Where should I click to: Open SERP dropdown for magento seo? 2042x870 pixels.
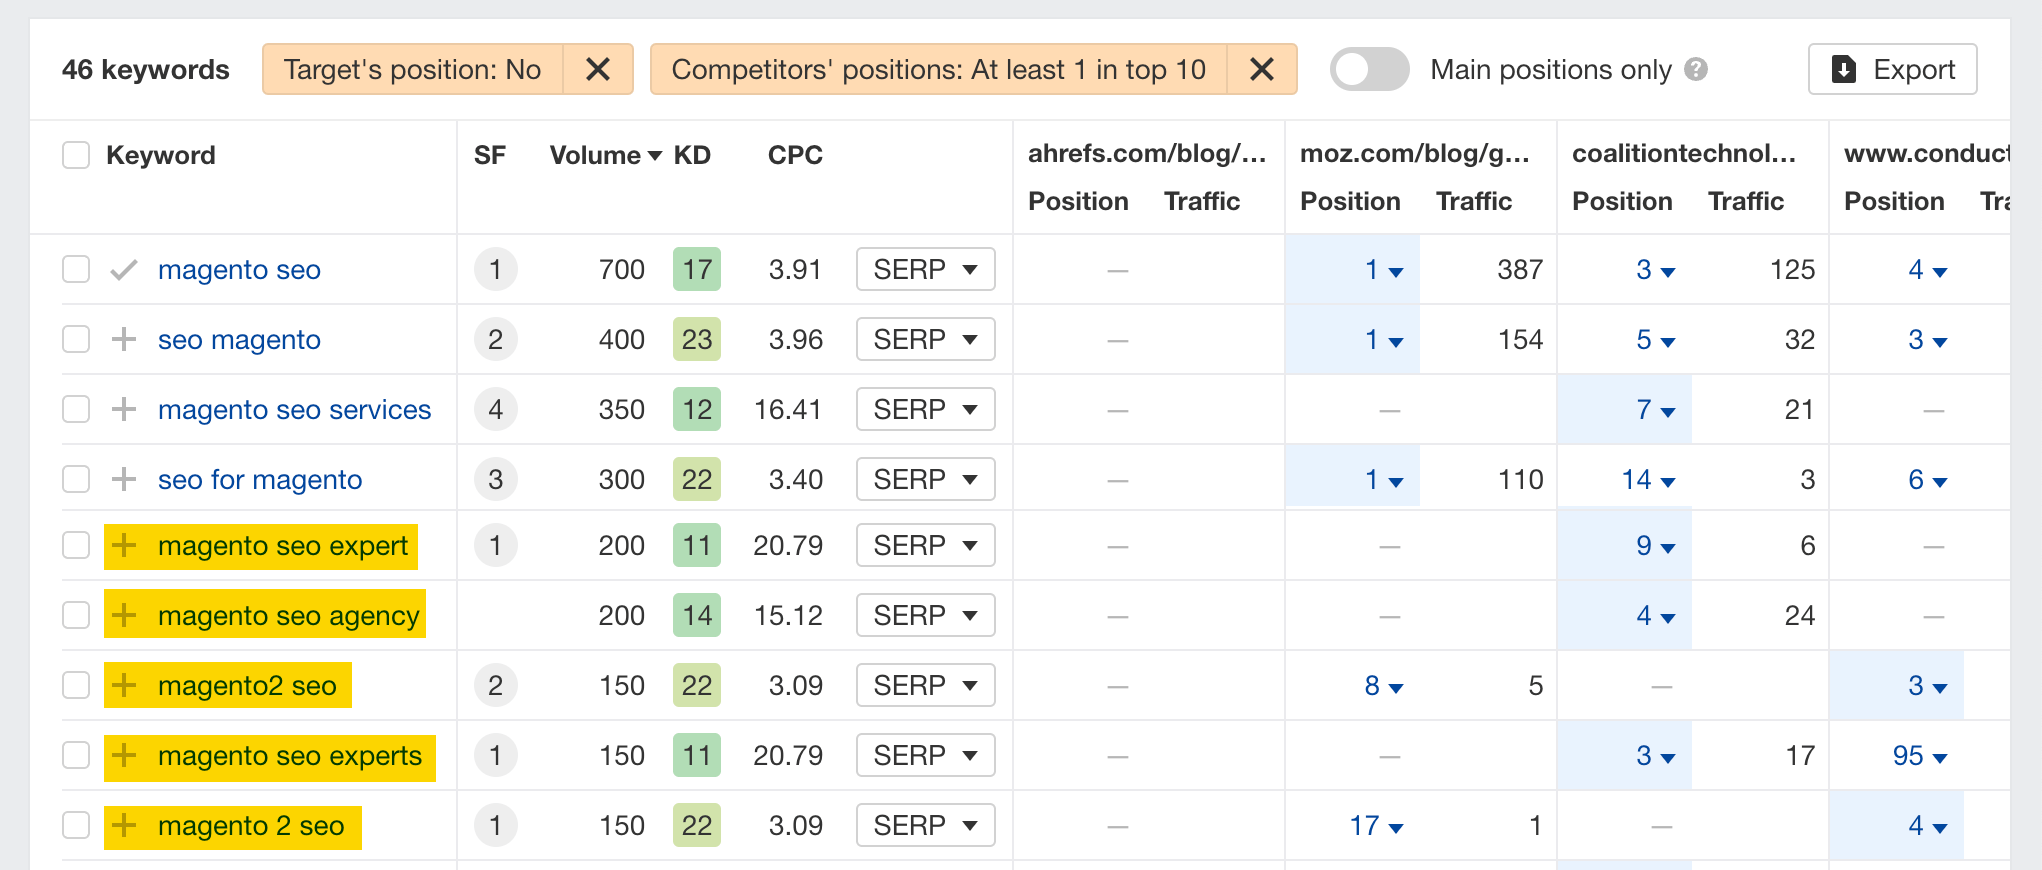pos(925,269)
